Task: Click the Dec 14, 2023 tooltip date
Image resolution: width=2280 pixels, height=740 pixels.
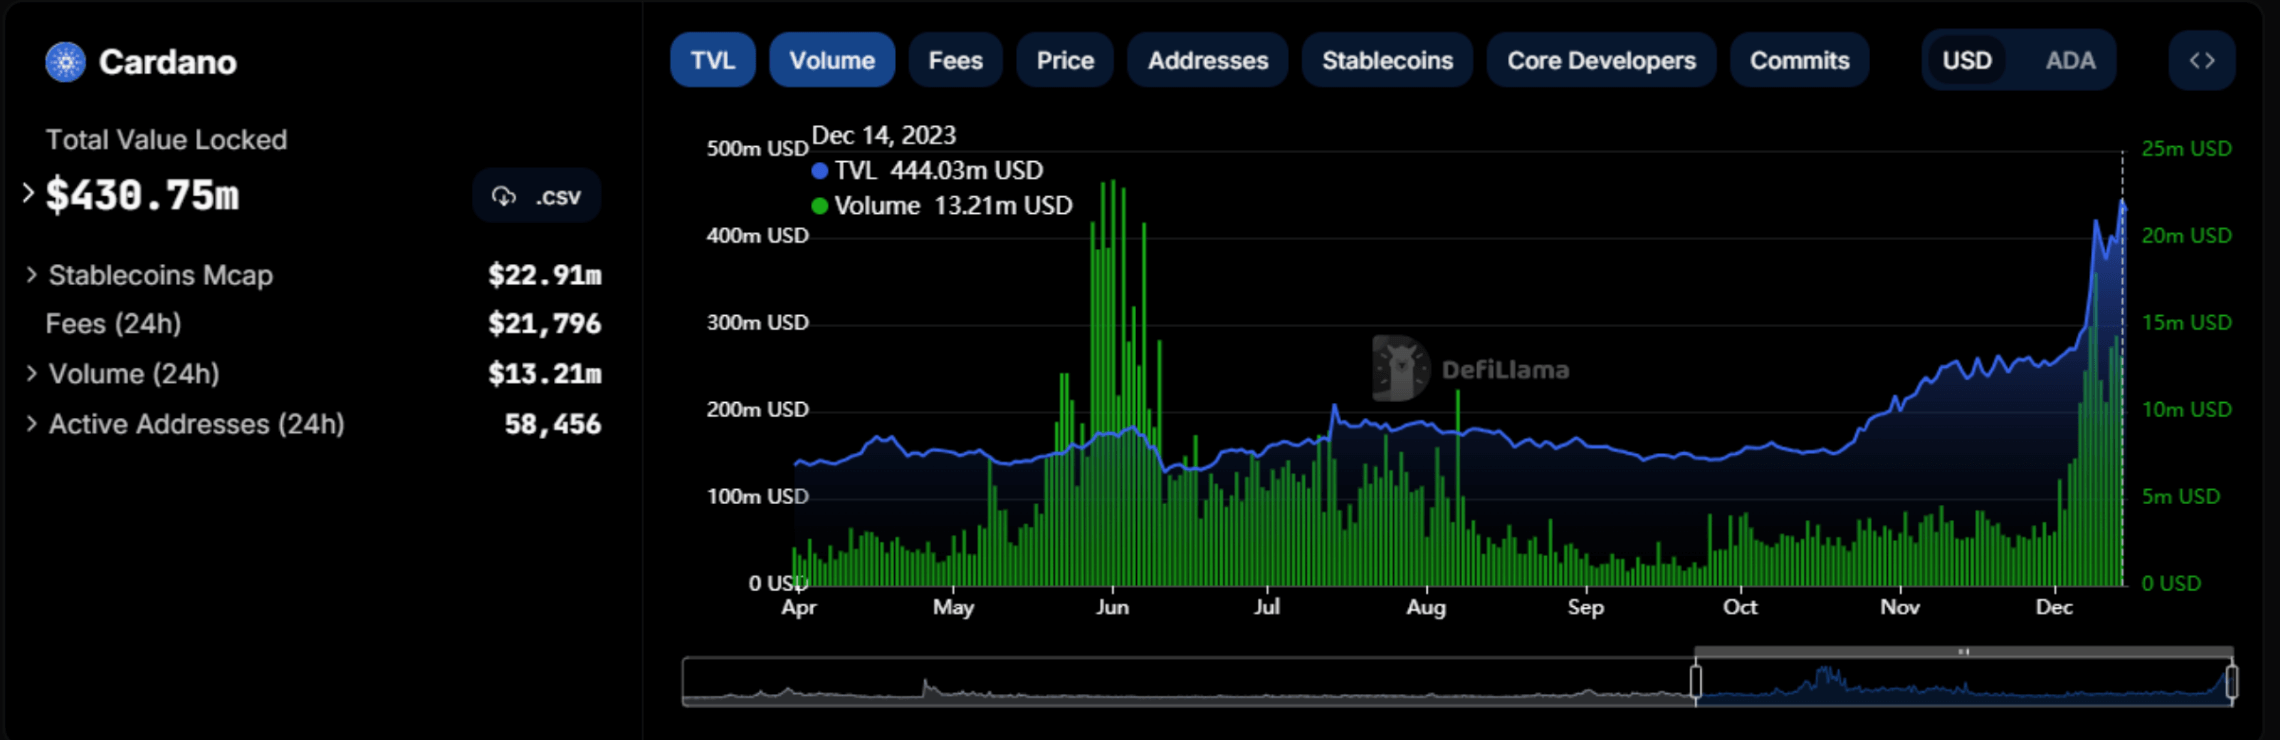Action: click(x=884, y=135)
